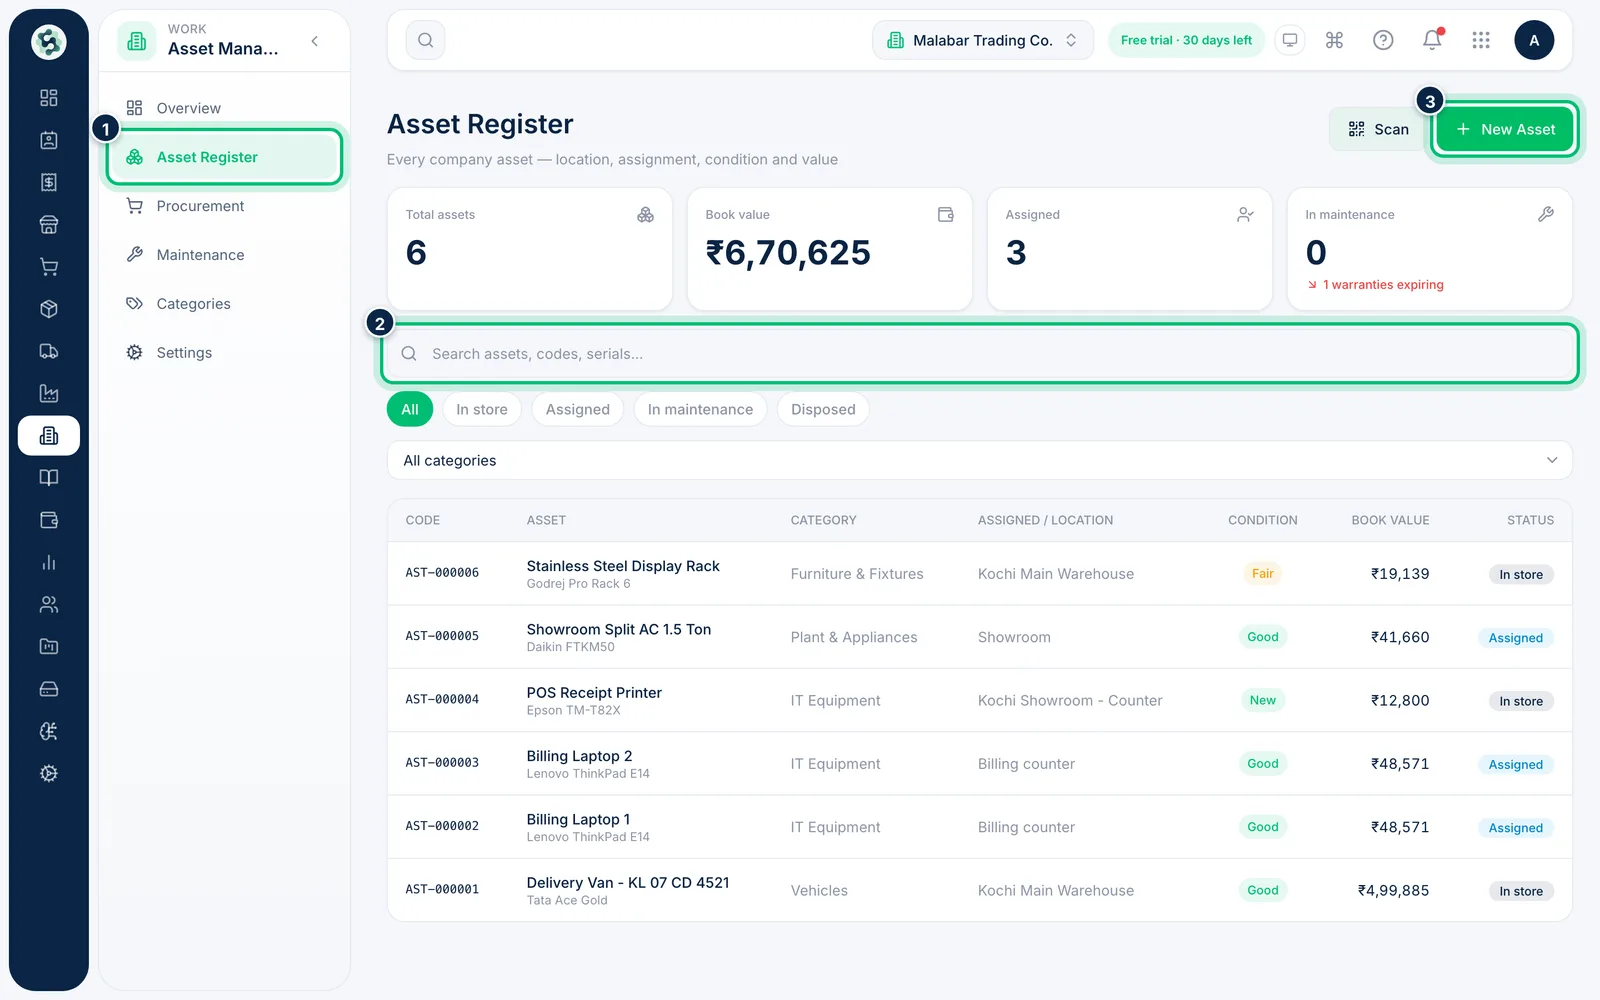Focus the Search assets, codes, serials field
The height and width of the screenshot is (1000, 1600).
[980, 354]
